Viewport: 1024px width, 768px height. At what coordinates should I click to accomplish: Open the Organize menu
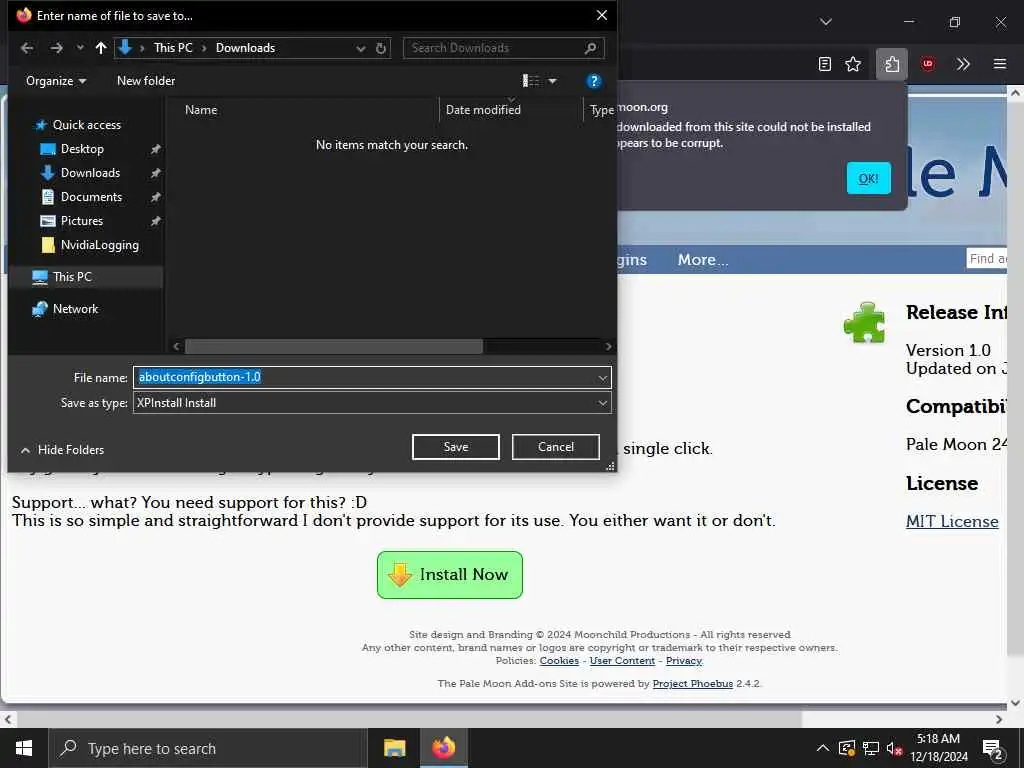pos(56,81)
